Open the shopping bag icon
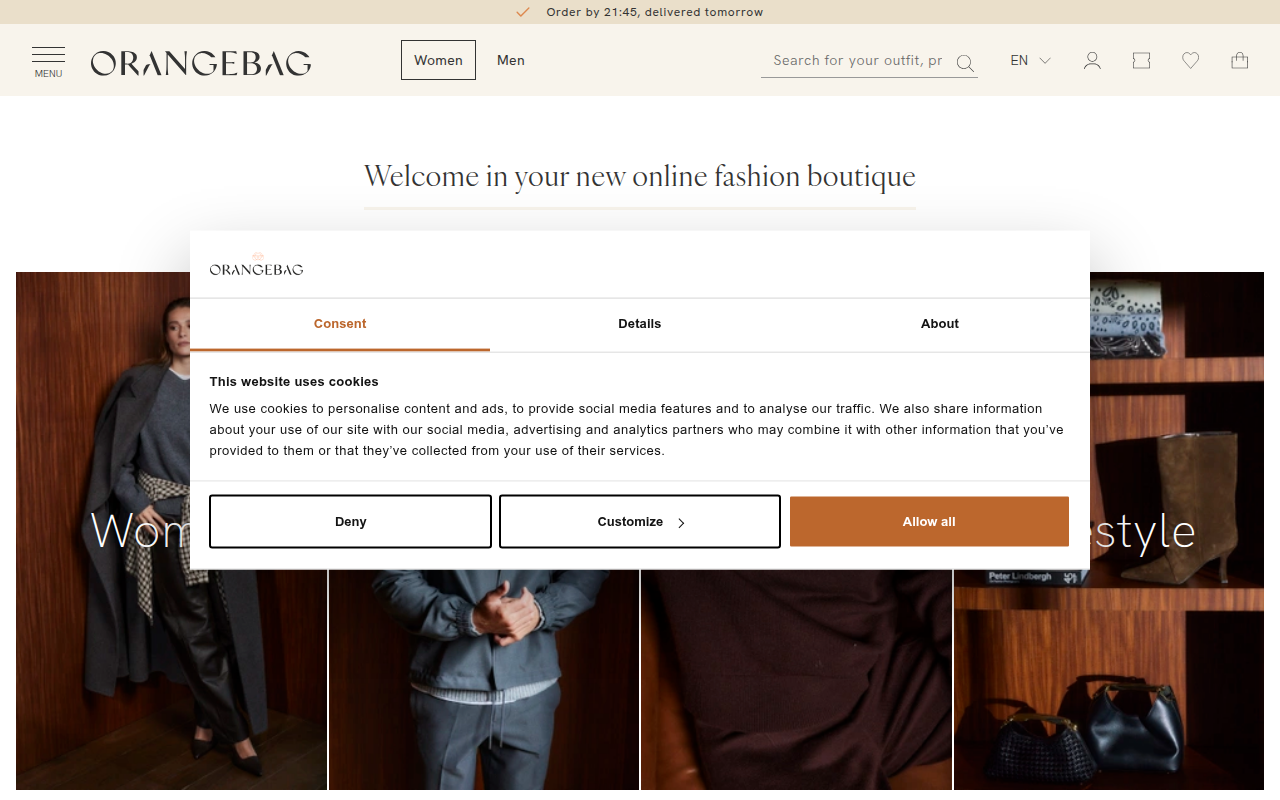 coord(1240,61)
